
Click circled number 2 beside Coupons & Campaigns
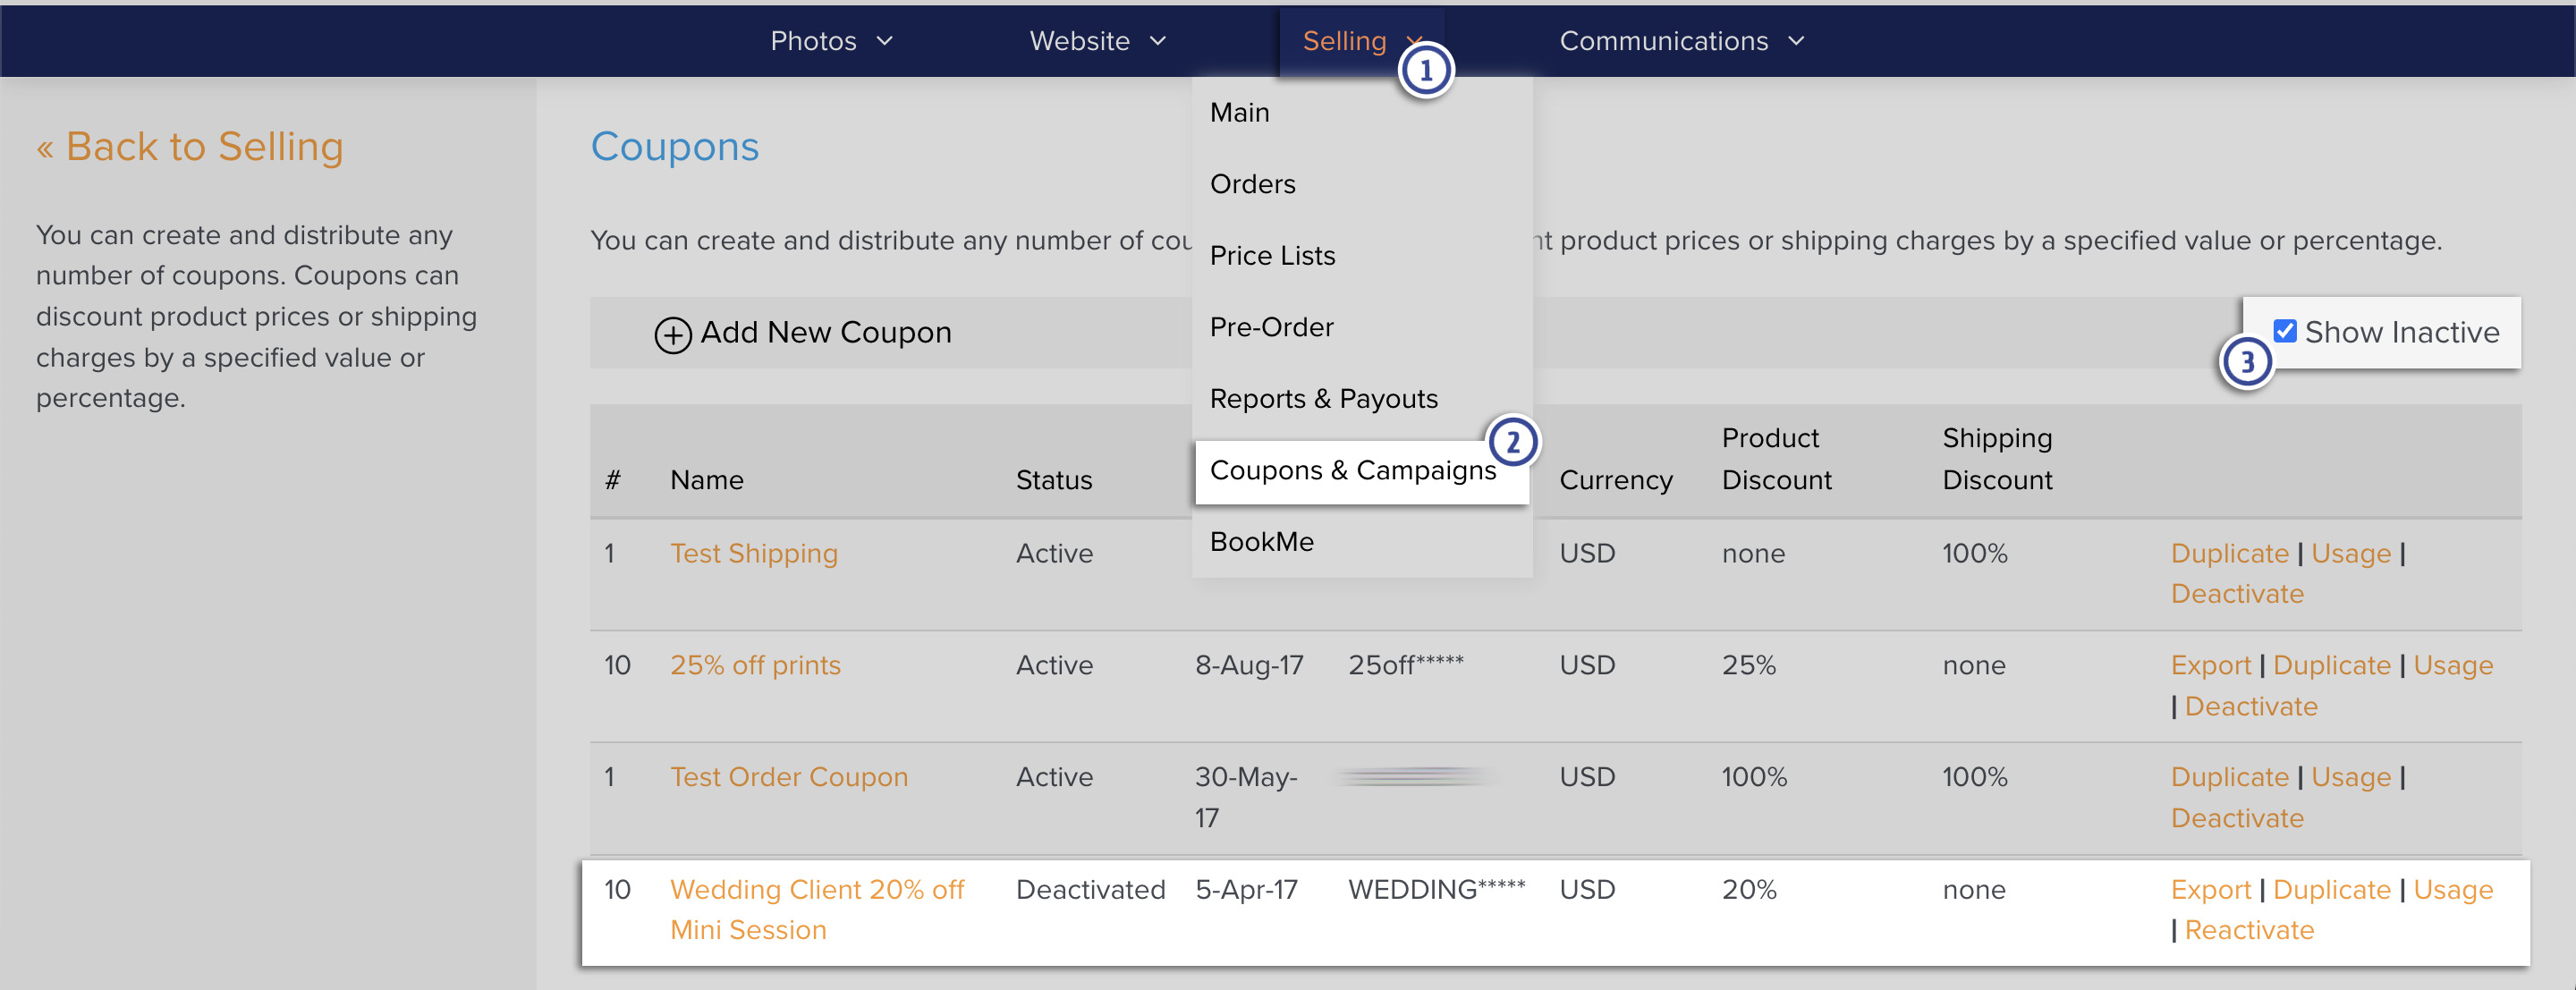pyautogui.click(x=1513, y=442)
